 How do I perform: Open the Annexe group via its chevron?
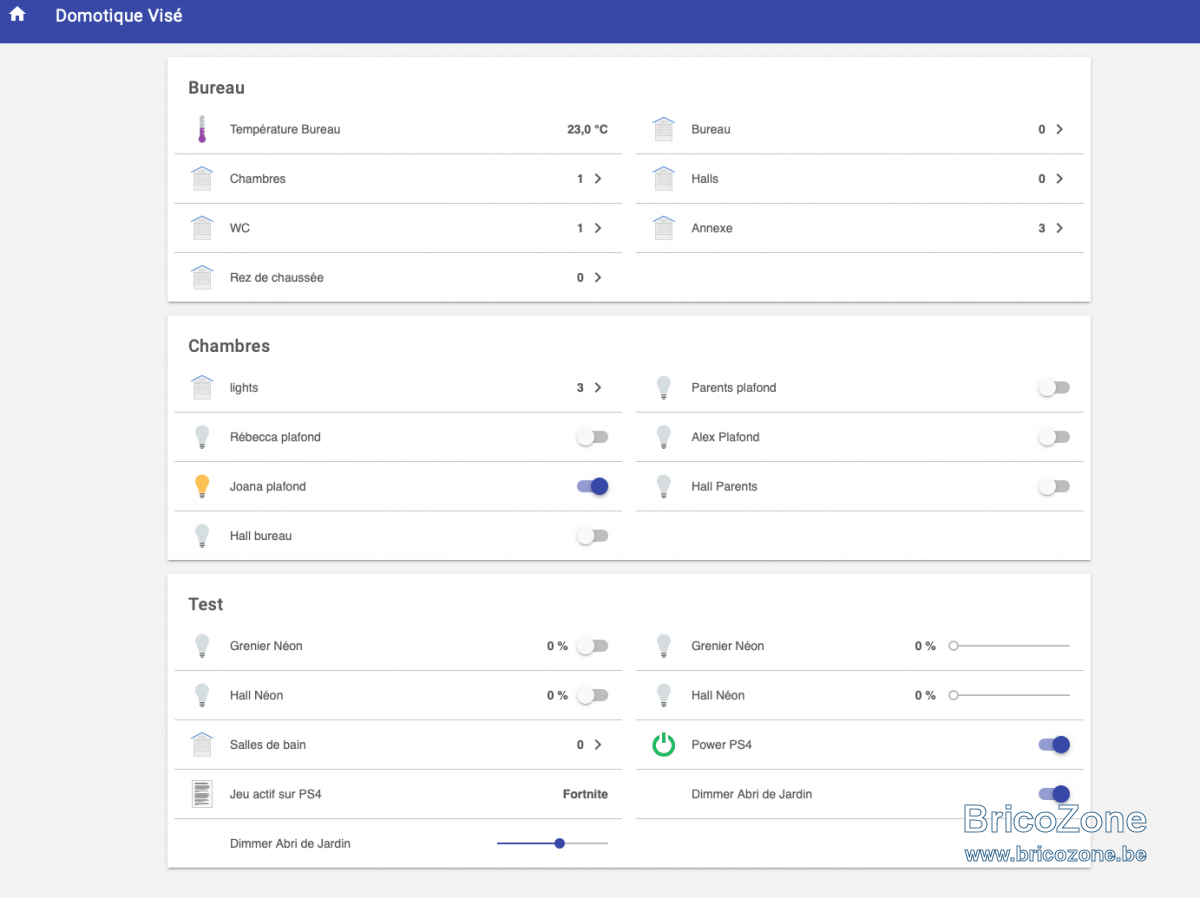coord(1060,228)
